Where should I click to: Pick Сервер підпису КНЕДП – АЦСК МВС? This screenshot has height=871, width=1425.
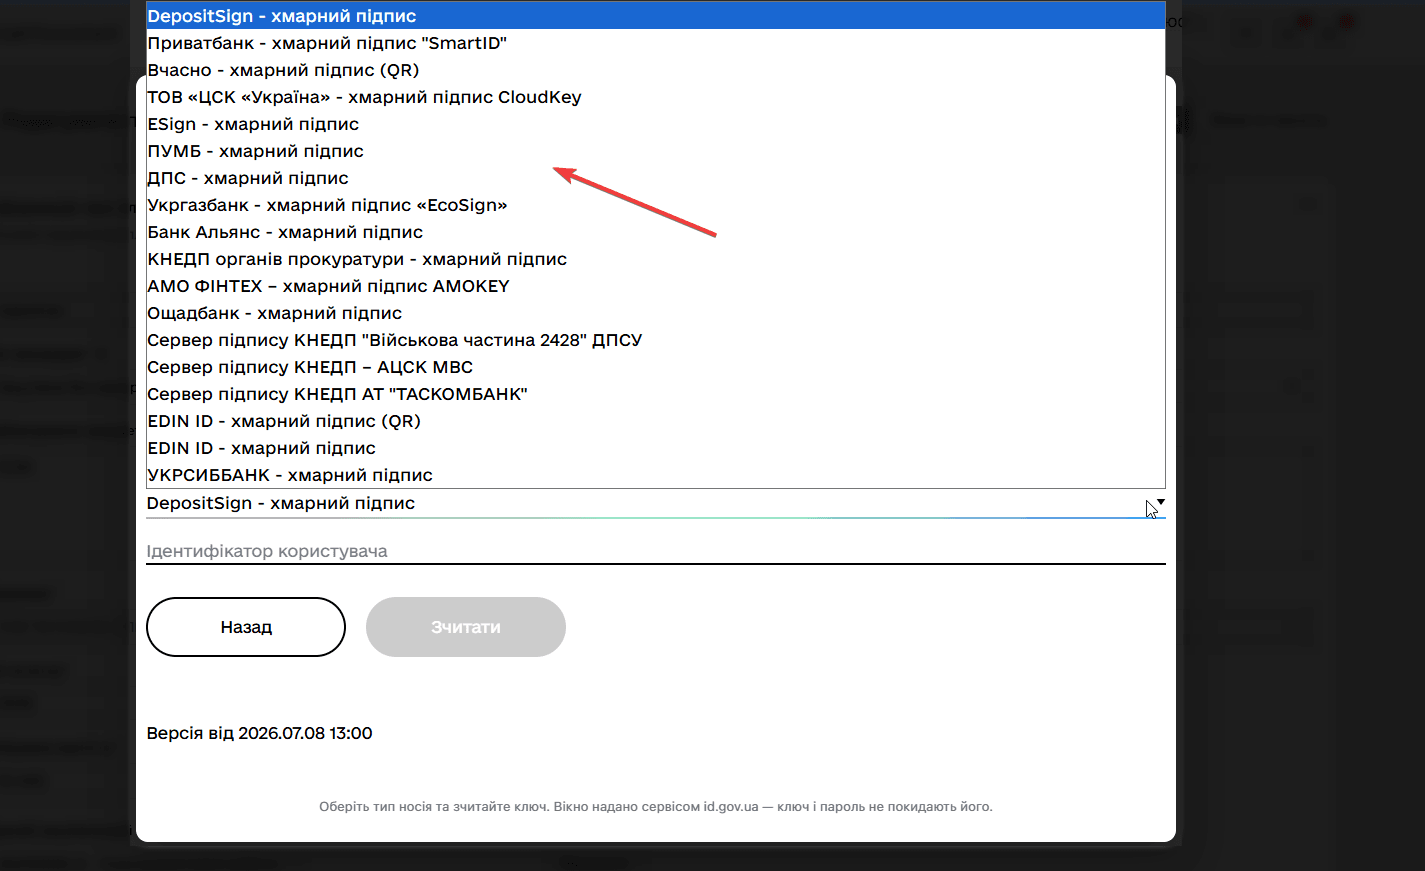pyautogui.click(x=656, y=367)
